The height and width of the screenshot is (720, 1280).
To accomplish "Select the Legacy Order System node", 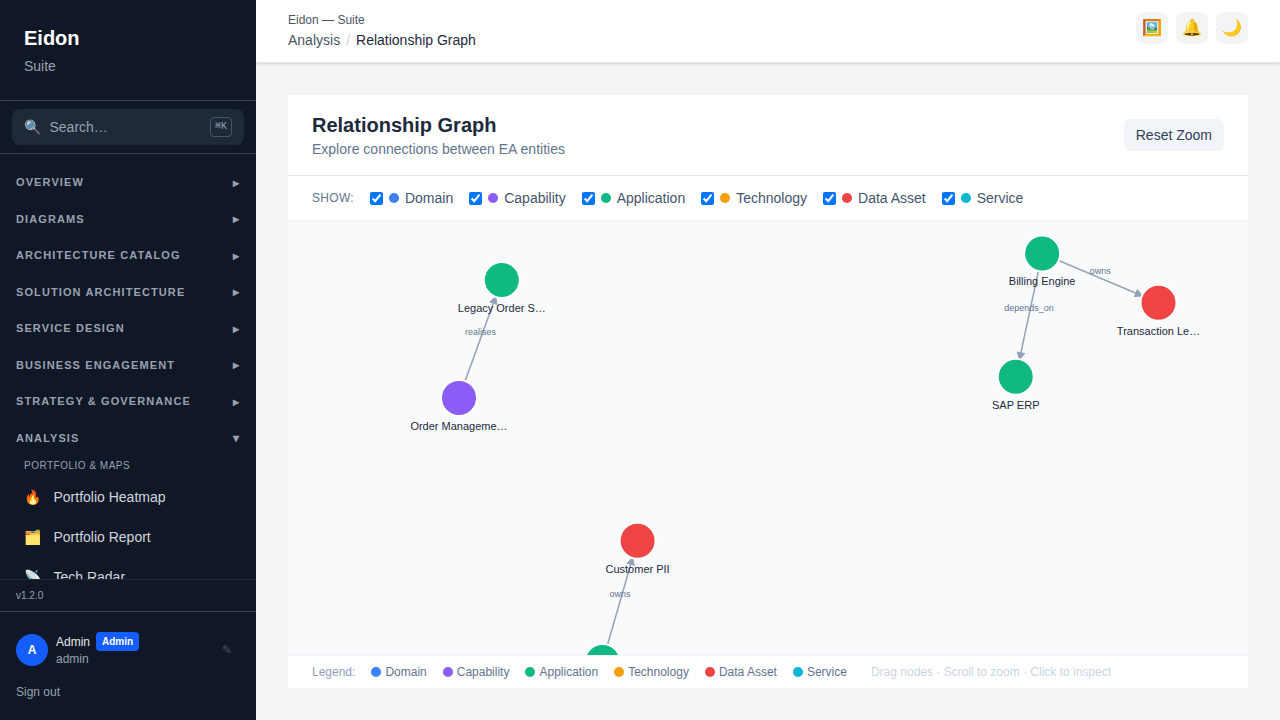I will 502,280.
